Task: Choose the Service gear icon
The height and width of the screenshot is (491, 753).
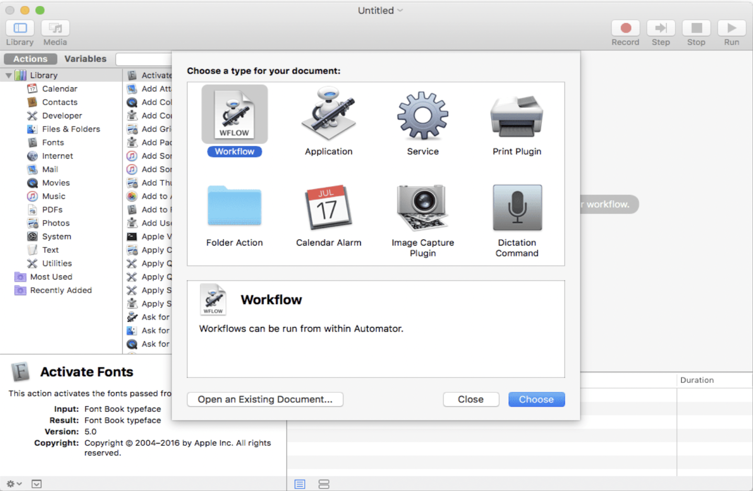Action: 423,115
